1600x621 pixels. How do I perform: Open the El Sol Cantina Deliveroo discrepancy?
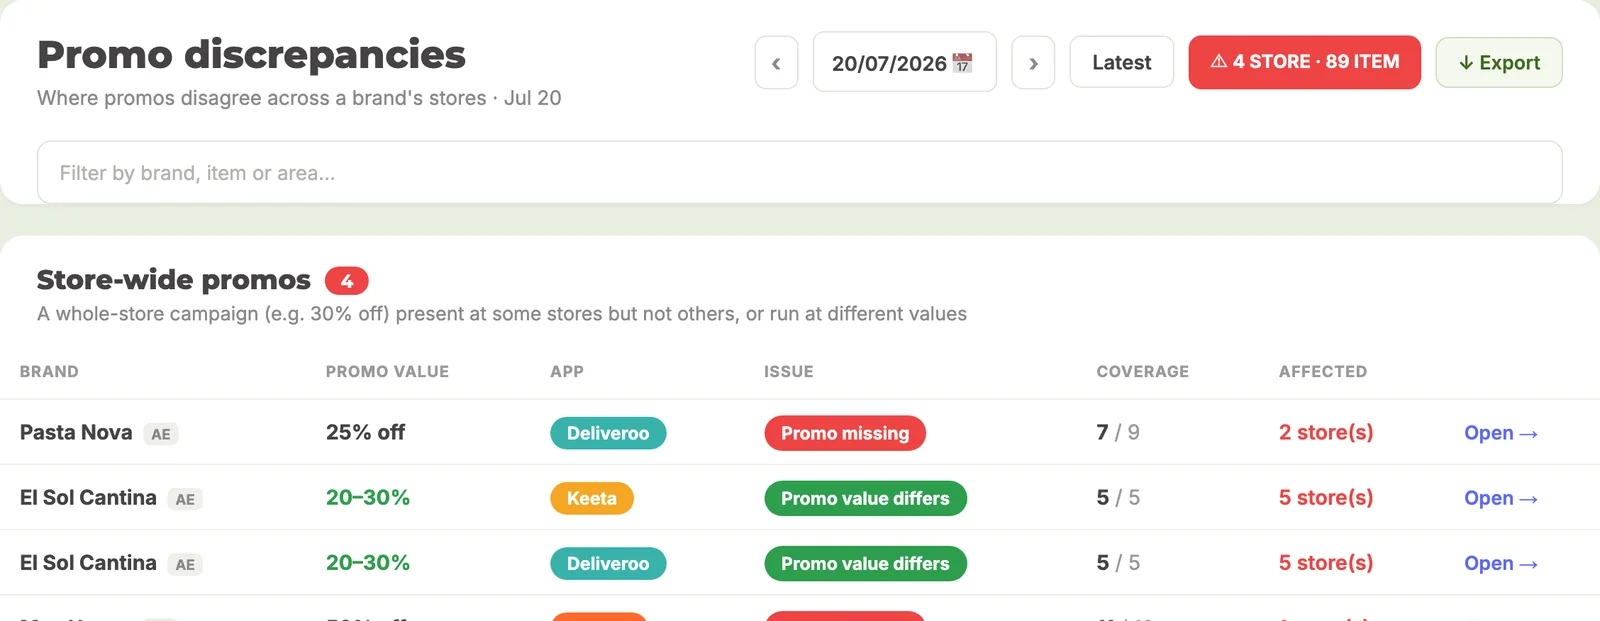click(x=1501, y=563)
